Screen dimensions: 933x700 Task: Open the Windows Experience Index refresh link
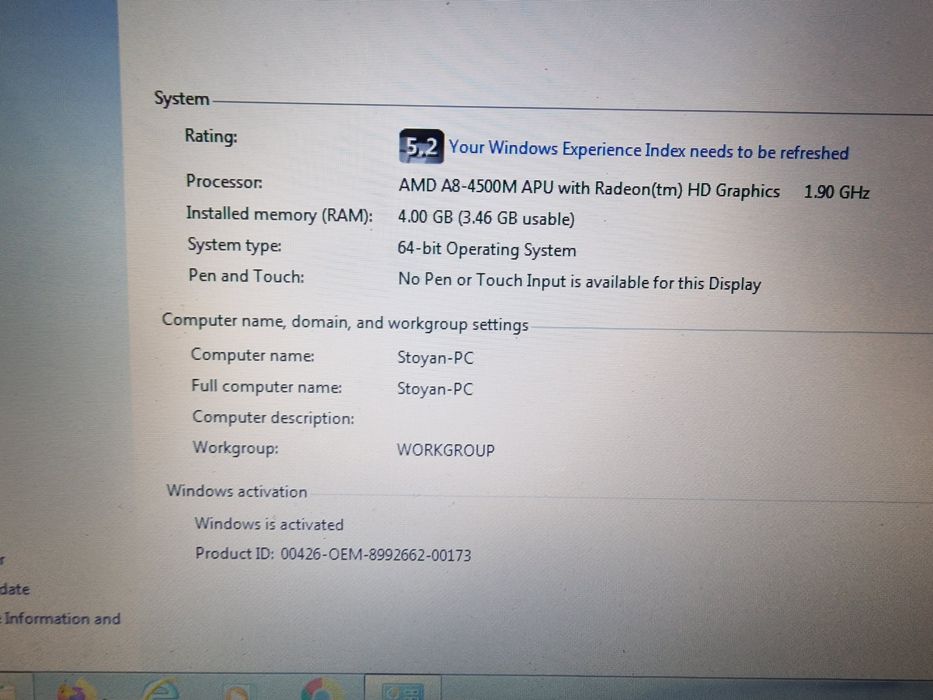(x=649, y=150)
